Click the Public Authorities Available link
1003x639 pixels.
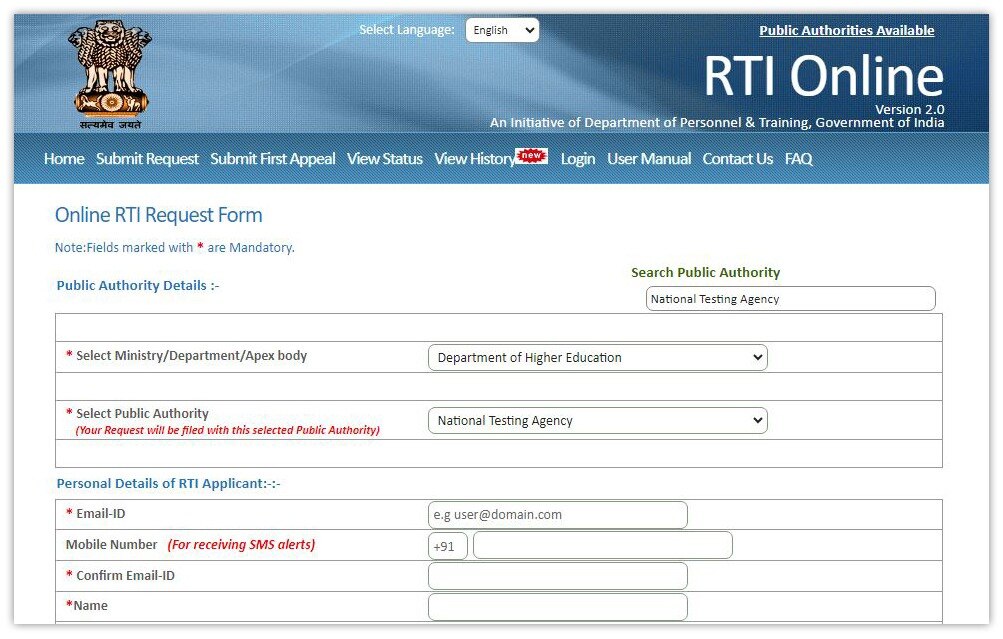click(846, 30)
